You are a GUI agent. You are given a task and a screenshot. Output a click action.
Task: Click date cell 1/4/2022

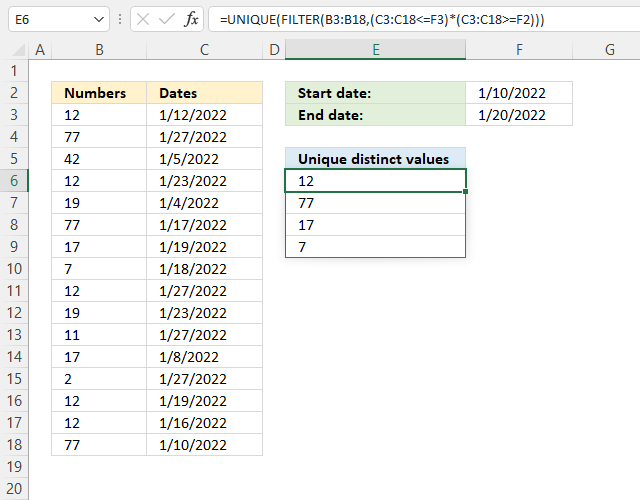204,203
